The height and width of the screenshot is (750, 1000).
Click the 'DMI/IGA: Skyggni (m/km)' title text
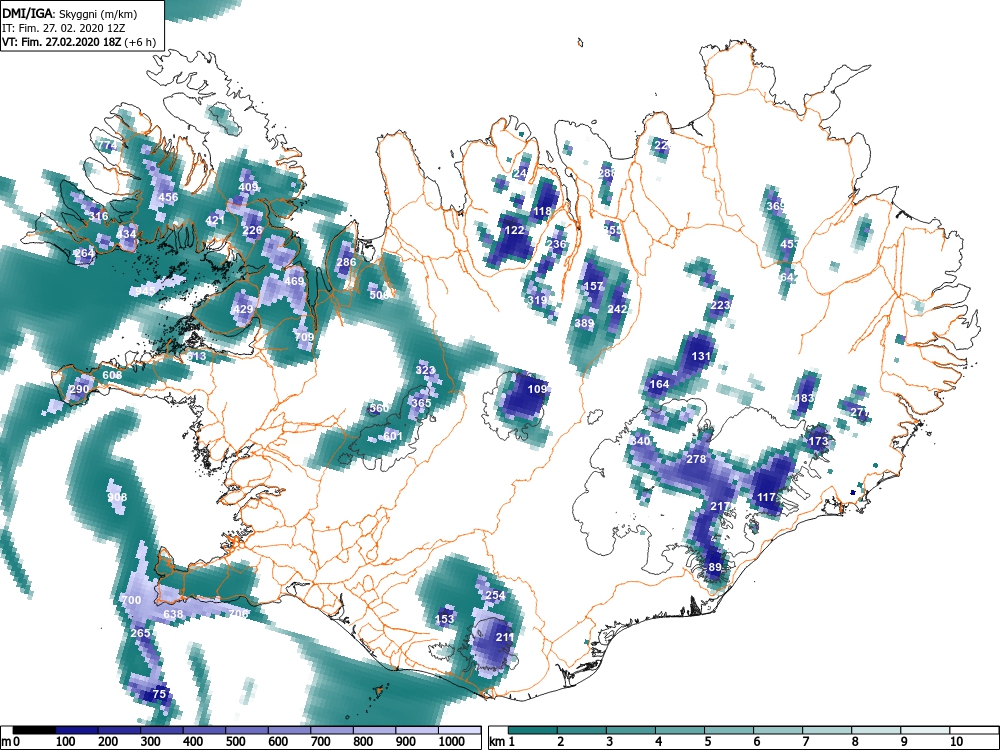pos(70,13)
